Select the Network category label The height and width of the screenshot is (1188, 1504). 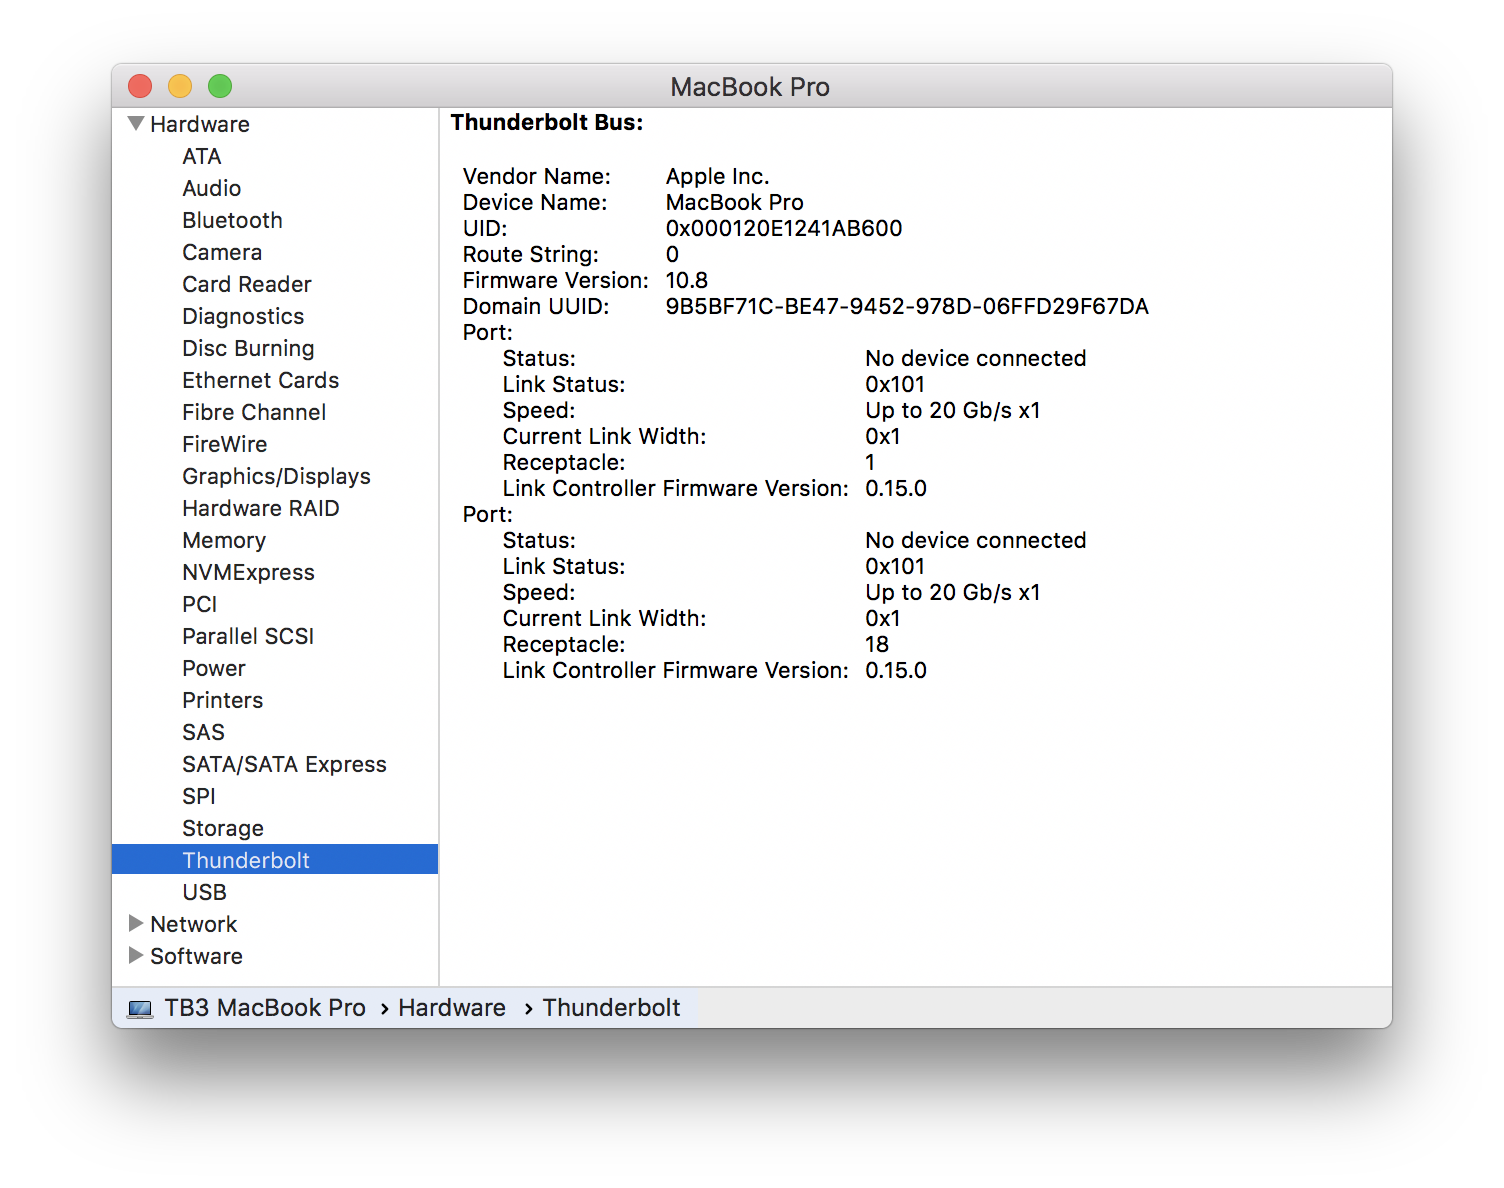[x=193, y=924]
